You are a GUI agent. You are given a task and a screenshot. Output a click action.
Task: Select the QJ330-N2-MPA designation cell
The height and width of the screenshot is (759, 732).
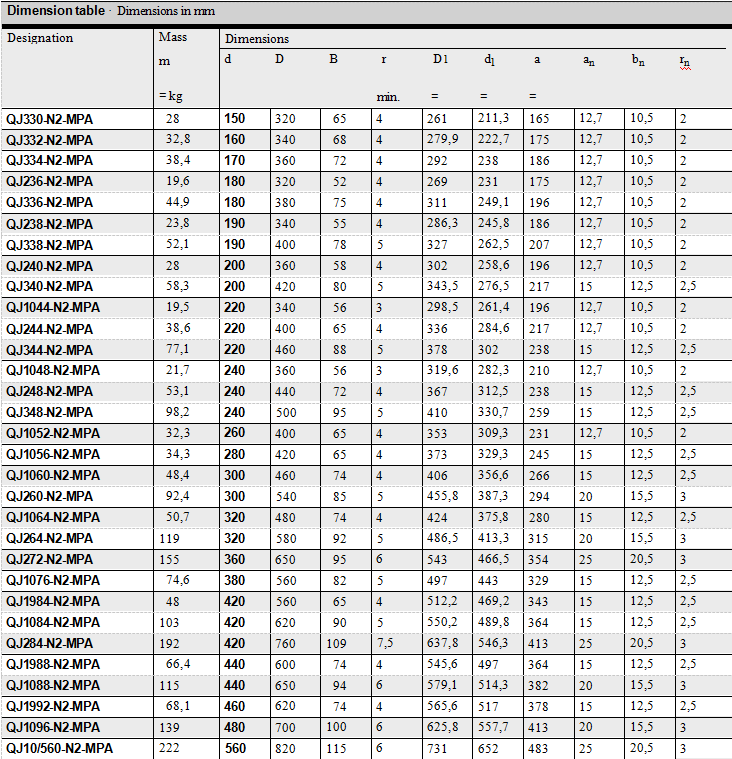coord(50,119)
